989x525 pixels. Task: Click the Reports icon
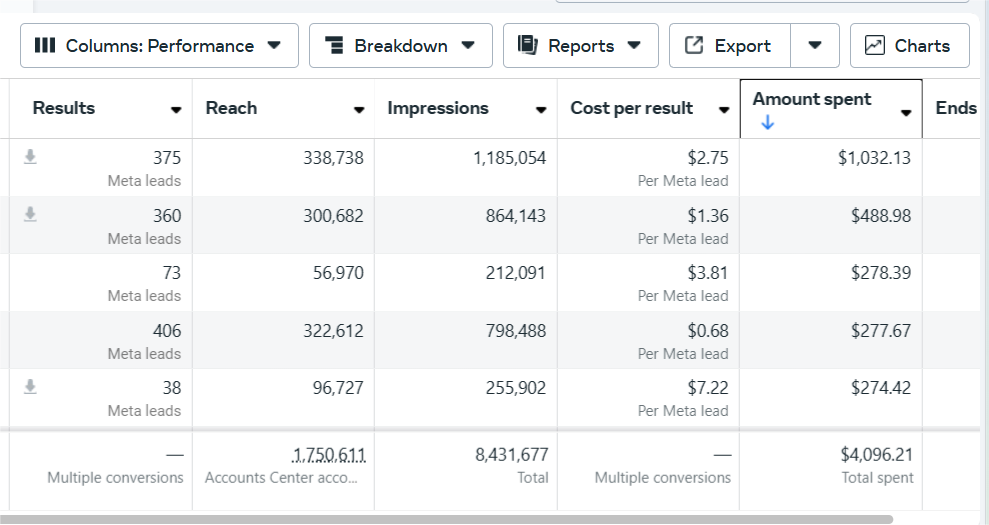(528, 46)
